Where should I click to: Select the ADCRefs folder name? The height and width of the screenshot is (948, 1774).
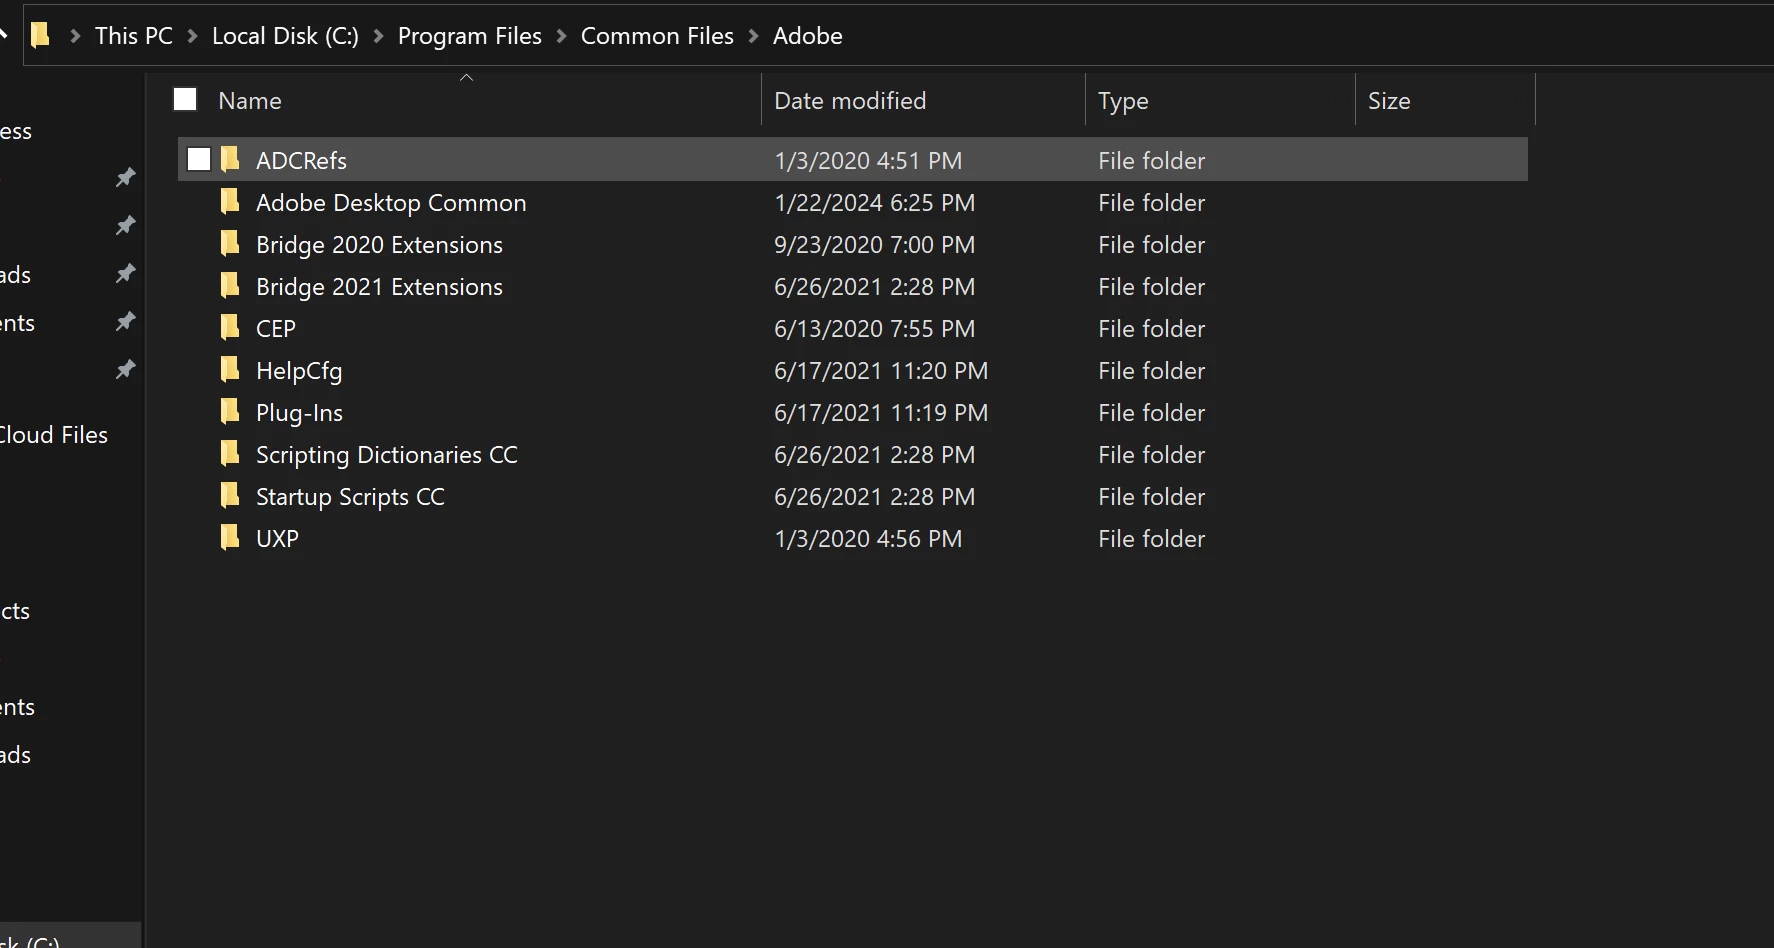click(x=301, y=160)
